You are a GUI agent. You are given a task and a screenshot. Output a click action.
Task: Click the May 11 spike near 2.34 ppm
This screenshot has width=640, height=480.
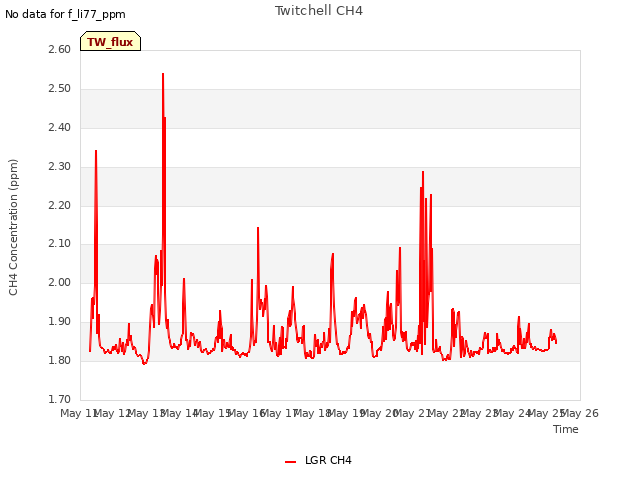(x=96, y=151)
